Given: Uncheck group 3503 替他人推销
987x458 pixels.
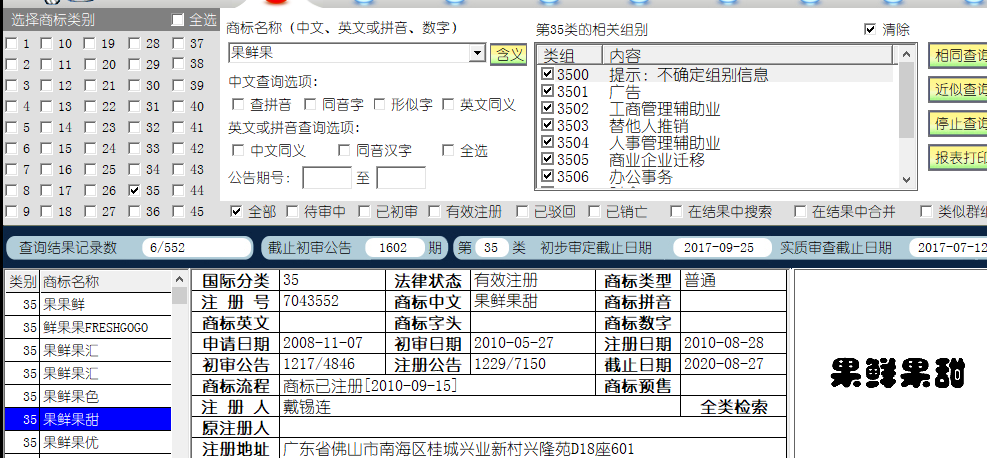Looking at the screenshot, I should 548,125.
